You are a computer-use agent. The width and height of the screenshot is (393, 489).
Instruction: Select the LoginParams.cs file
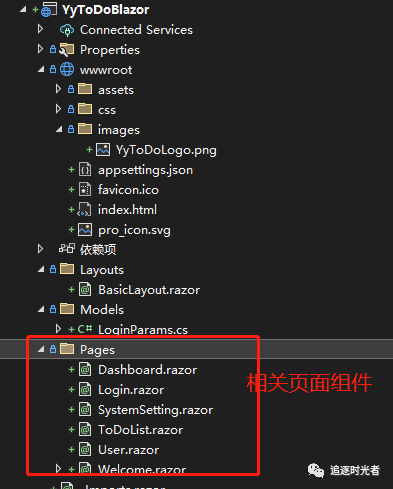143,330
